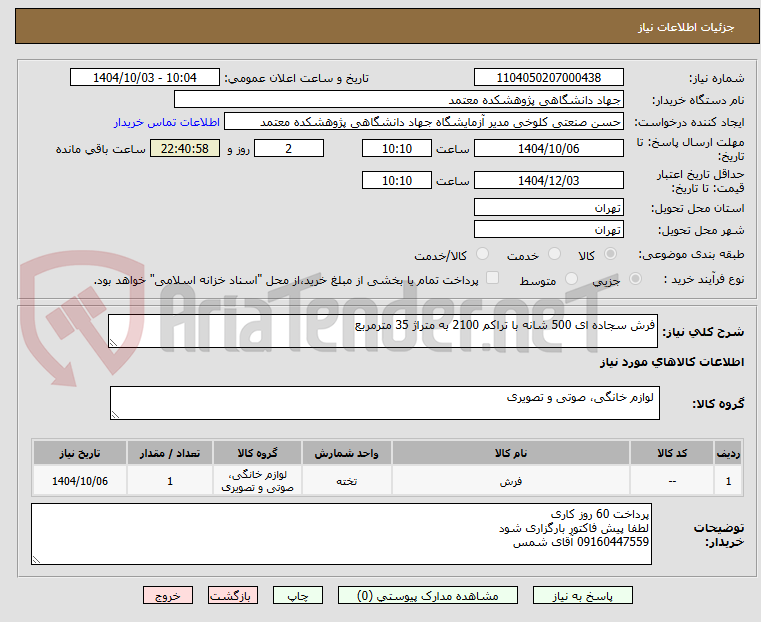Choose the جزیی purchase type radio
The width and height of the screenshot is (761, 622).
[635, 278]
